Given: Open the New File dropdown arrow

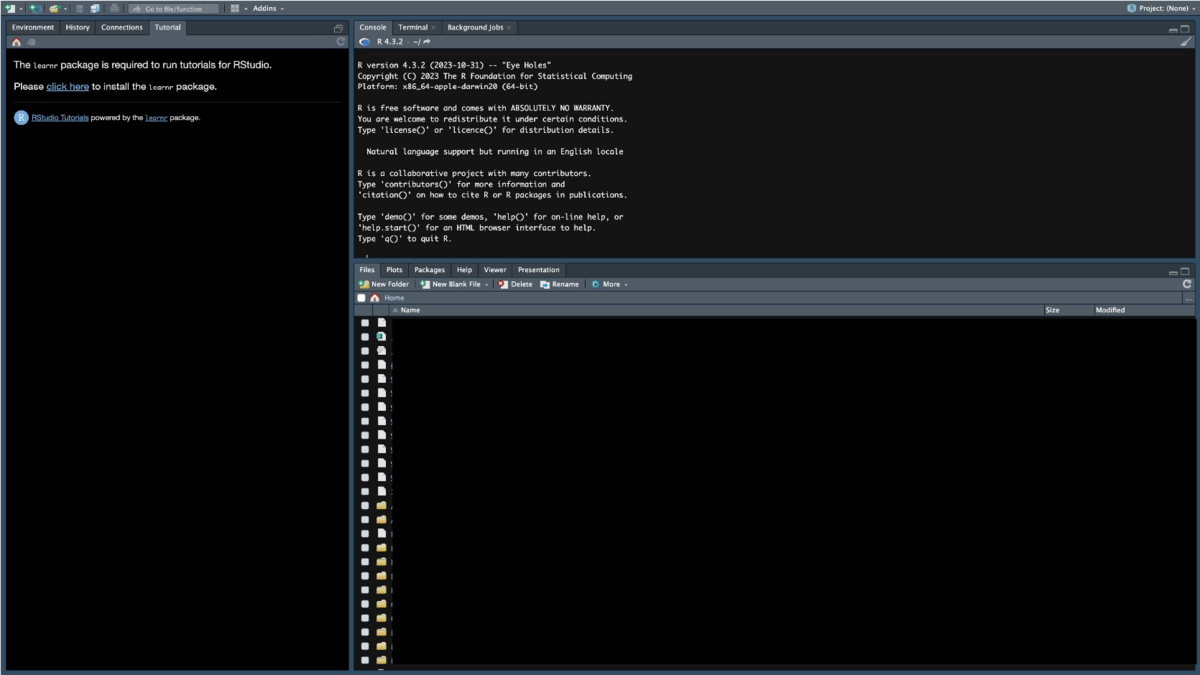Looking at the screenshot, I should tap(21, 9).
